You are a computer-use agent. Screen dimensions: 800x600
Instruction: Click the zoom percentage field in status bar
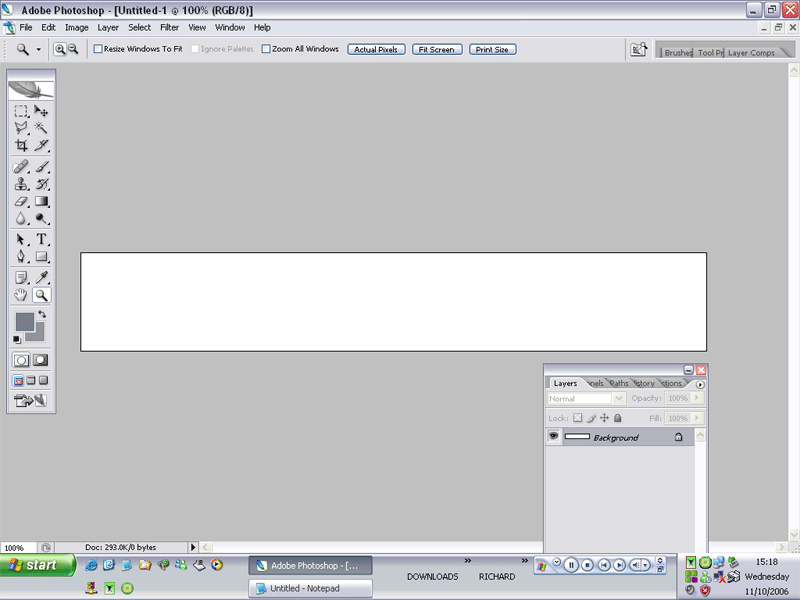[18, 547]
